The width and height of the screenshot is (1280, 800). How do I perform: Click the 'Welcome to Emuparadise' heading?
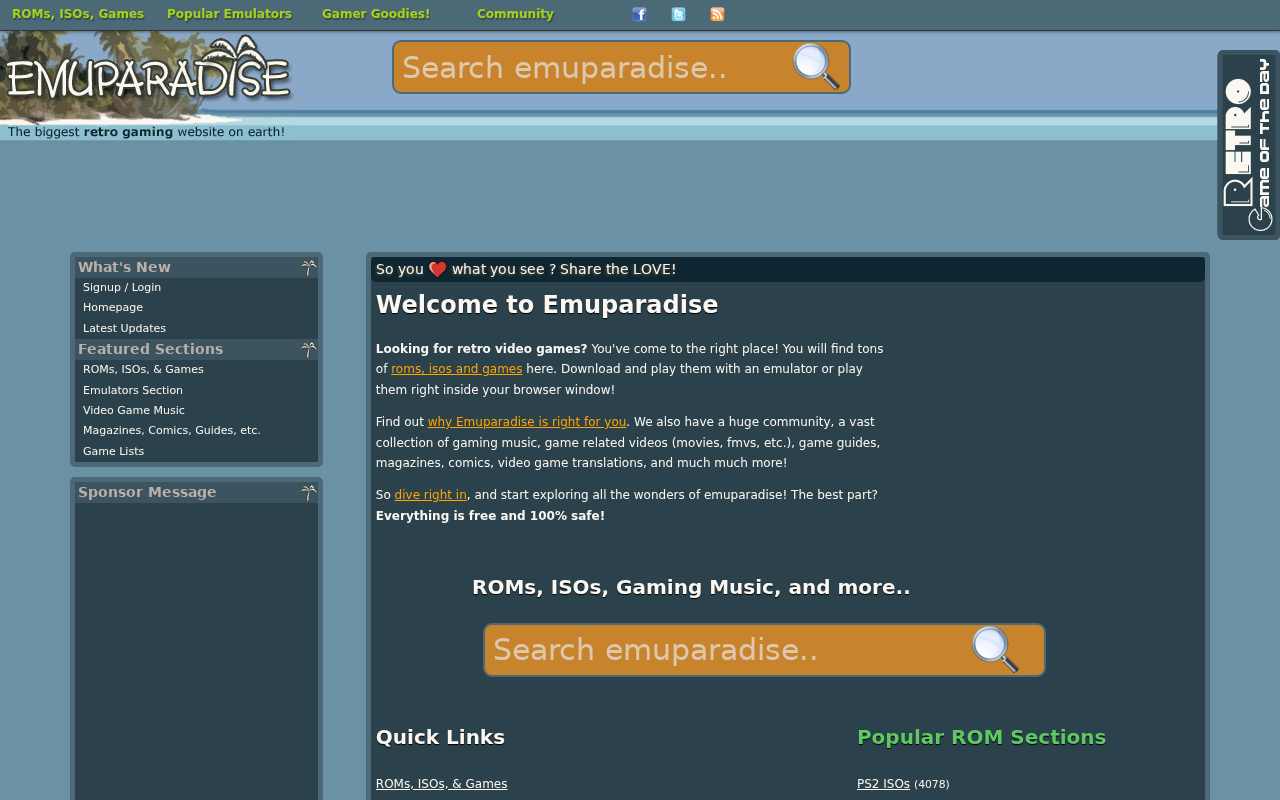tap(547, 305)
